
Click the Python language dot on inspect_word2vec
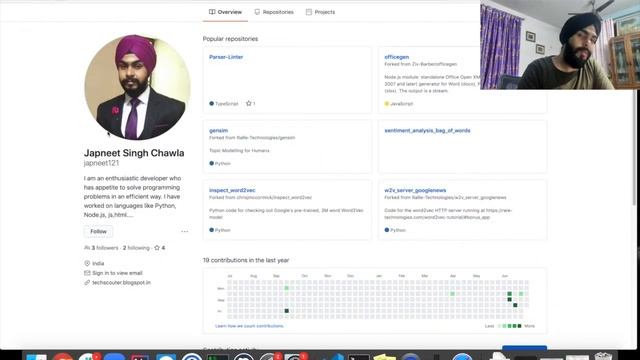click(211, 230)
